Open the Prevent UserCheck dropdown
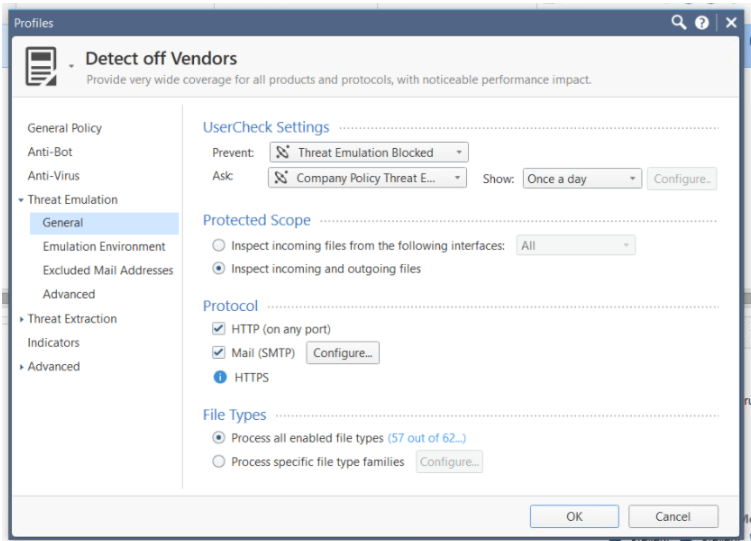751x541 pixels. point(369,152)
